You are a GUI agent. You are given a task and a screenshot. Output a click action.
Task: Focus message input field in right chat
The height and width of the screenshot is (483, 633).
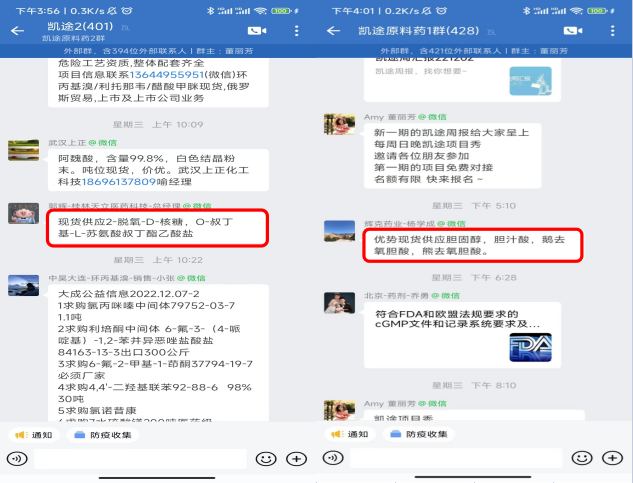click(456, 458)
